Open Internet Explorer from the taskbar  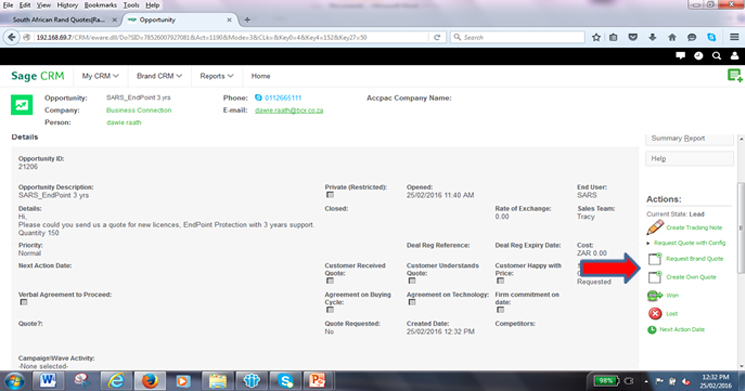point(116,381)
